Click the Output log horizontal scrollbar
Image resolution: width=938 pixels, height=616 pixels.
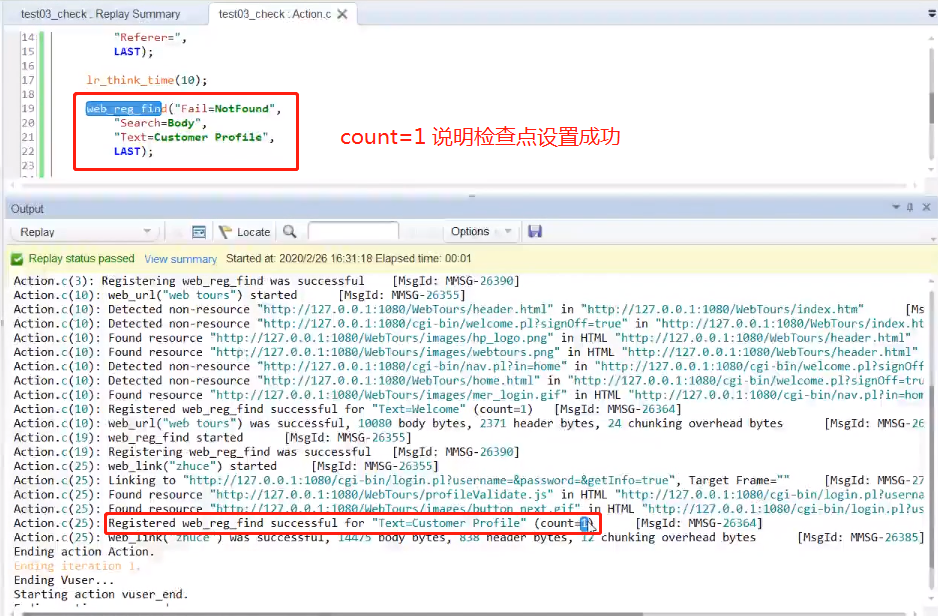(x=333, y=613)
